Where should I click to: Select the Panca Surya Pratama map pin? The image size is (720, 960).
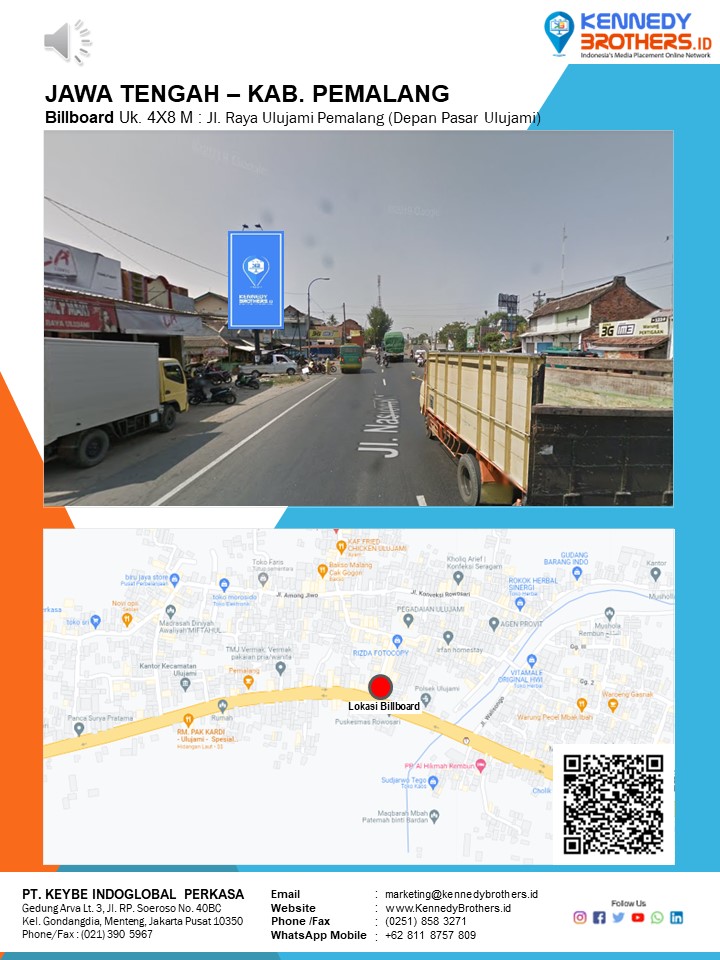coord(78,729)
